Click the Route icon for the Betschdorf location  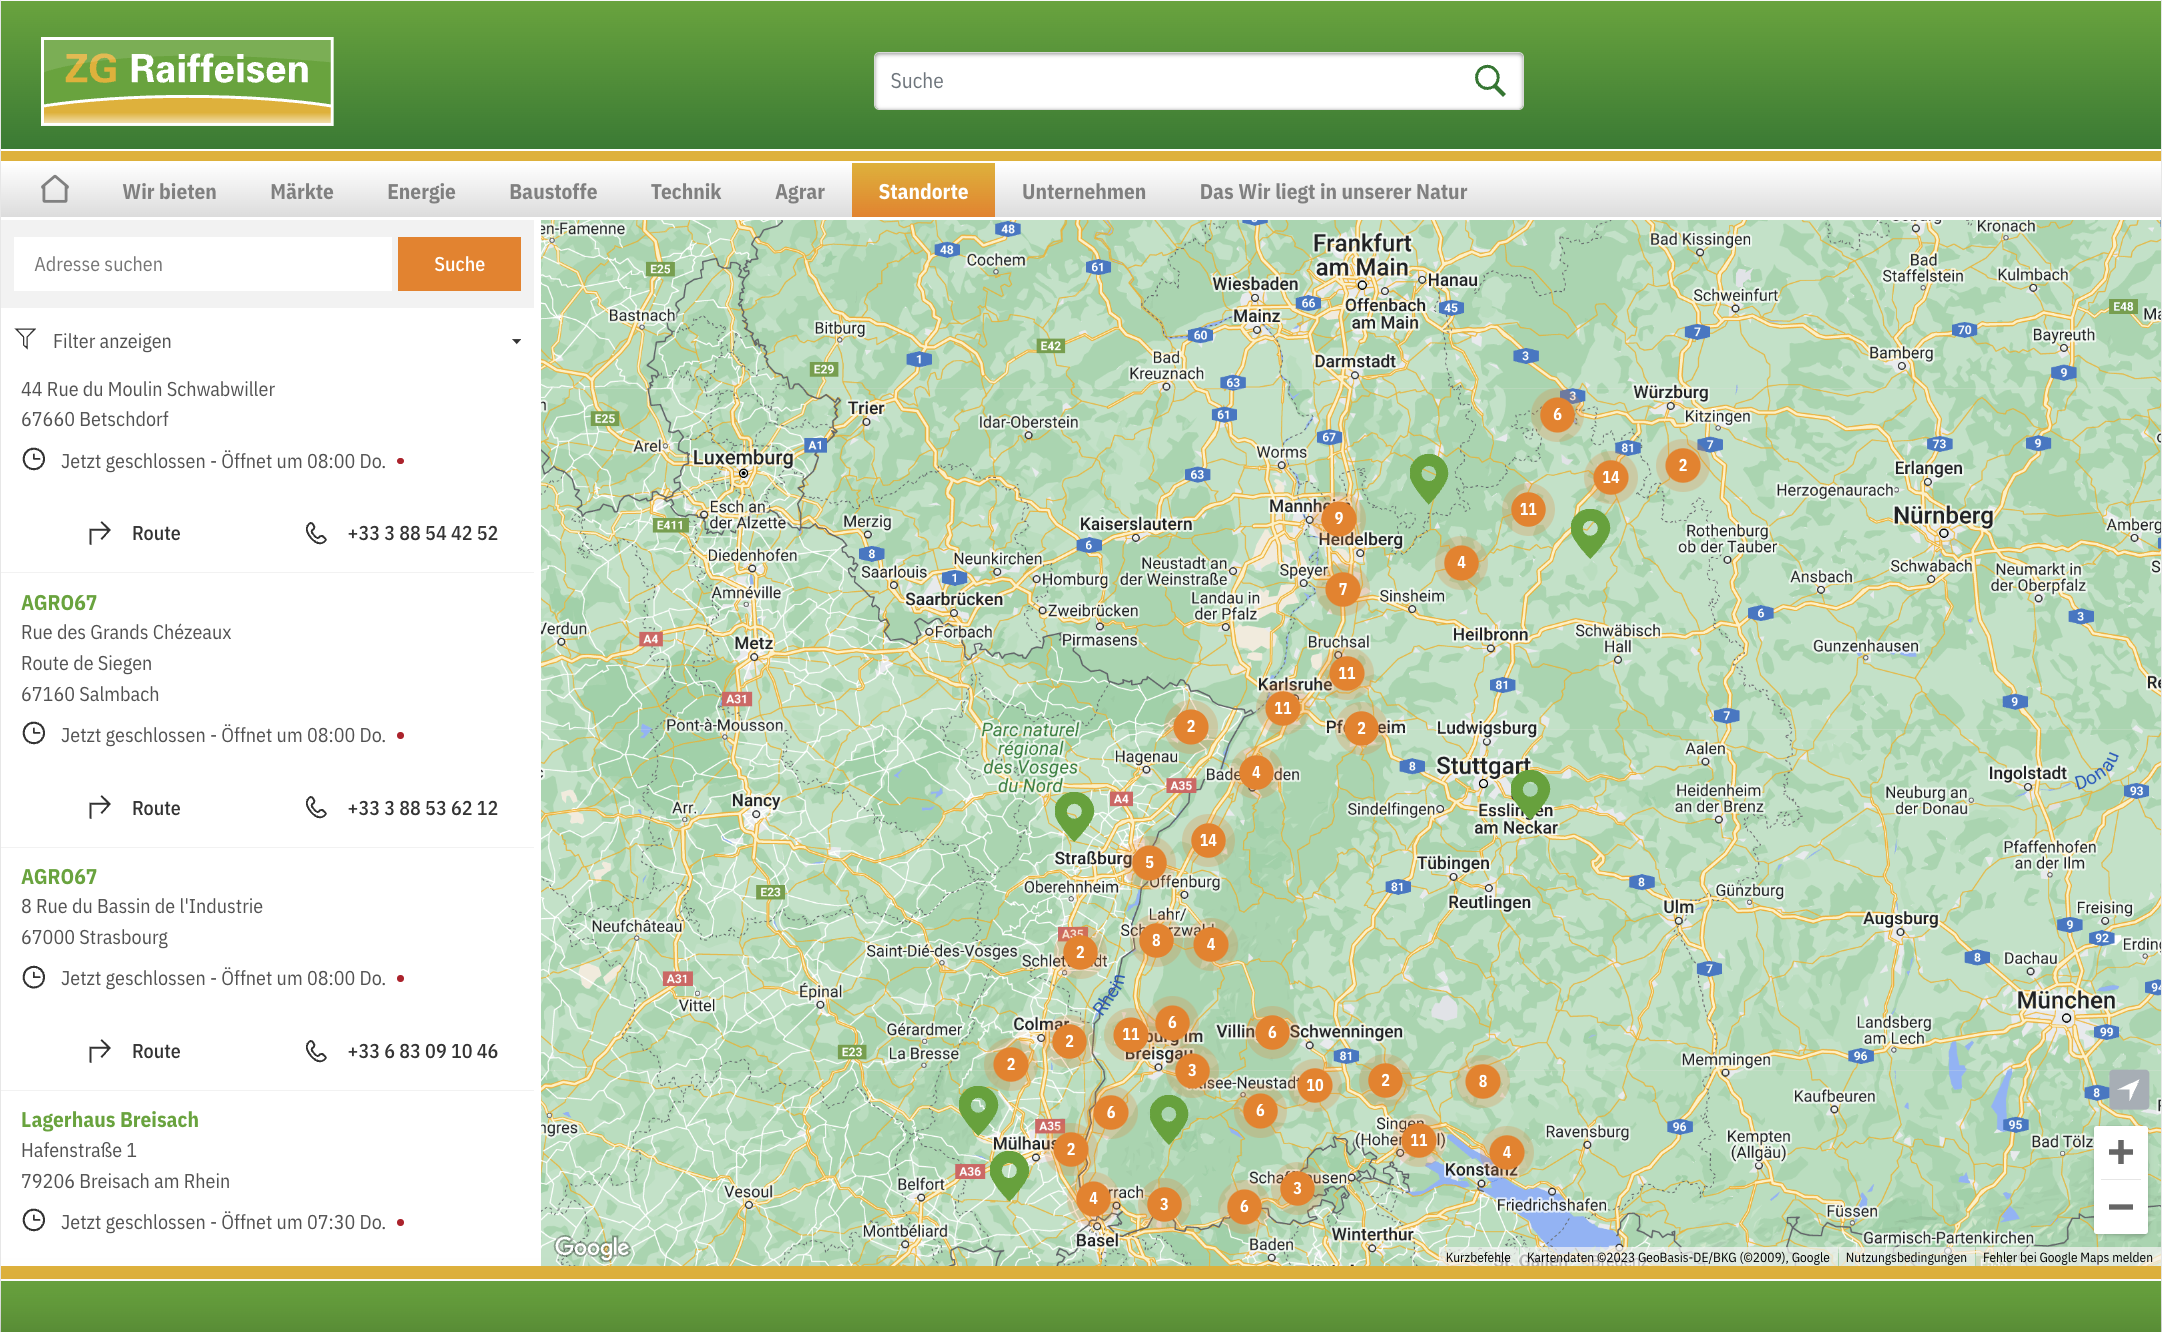pyautogui.click(x=98, y=532)
